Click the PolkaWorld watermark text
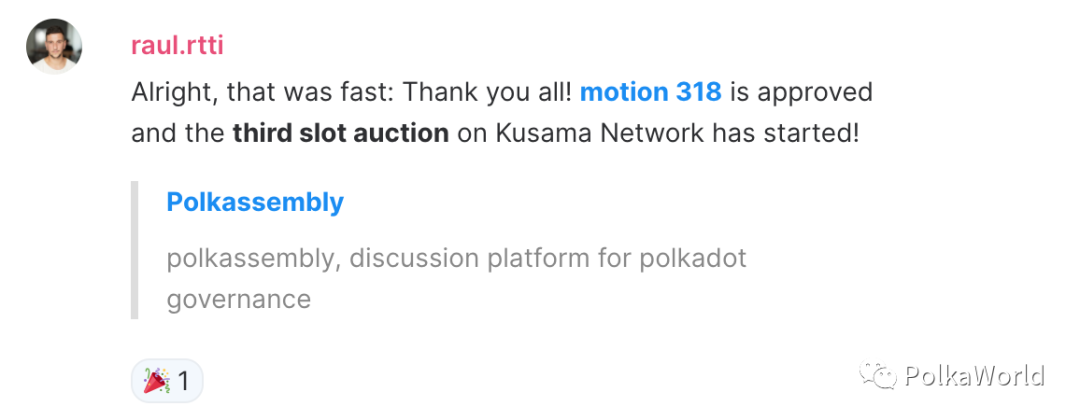 [x=974, y=376]
